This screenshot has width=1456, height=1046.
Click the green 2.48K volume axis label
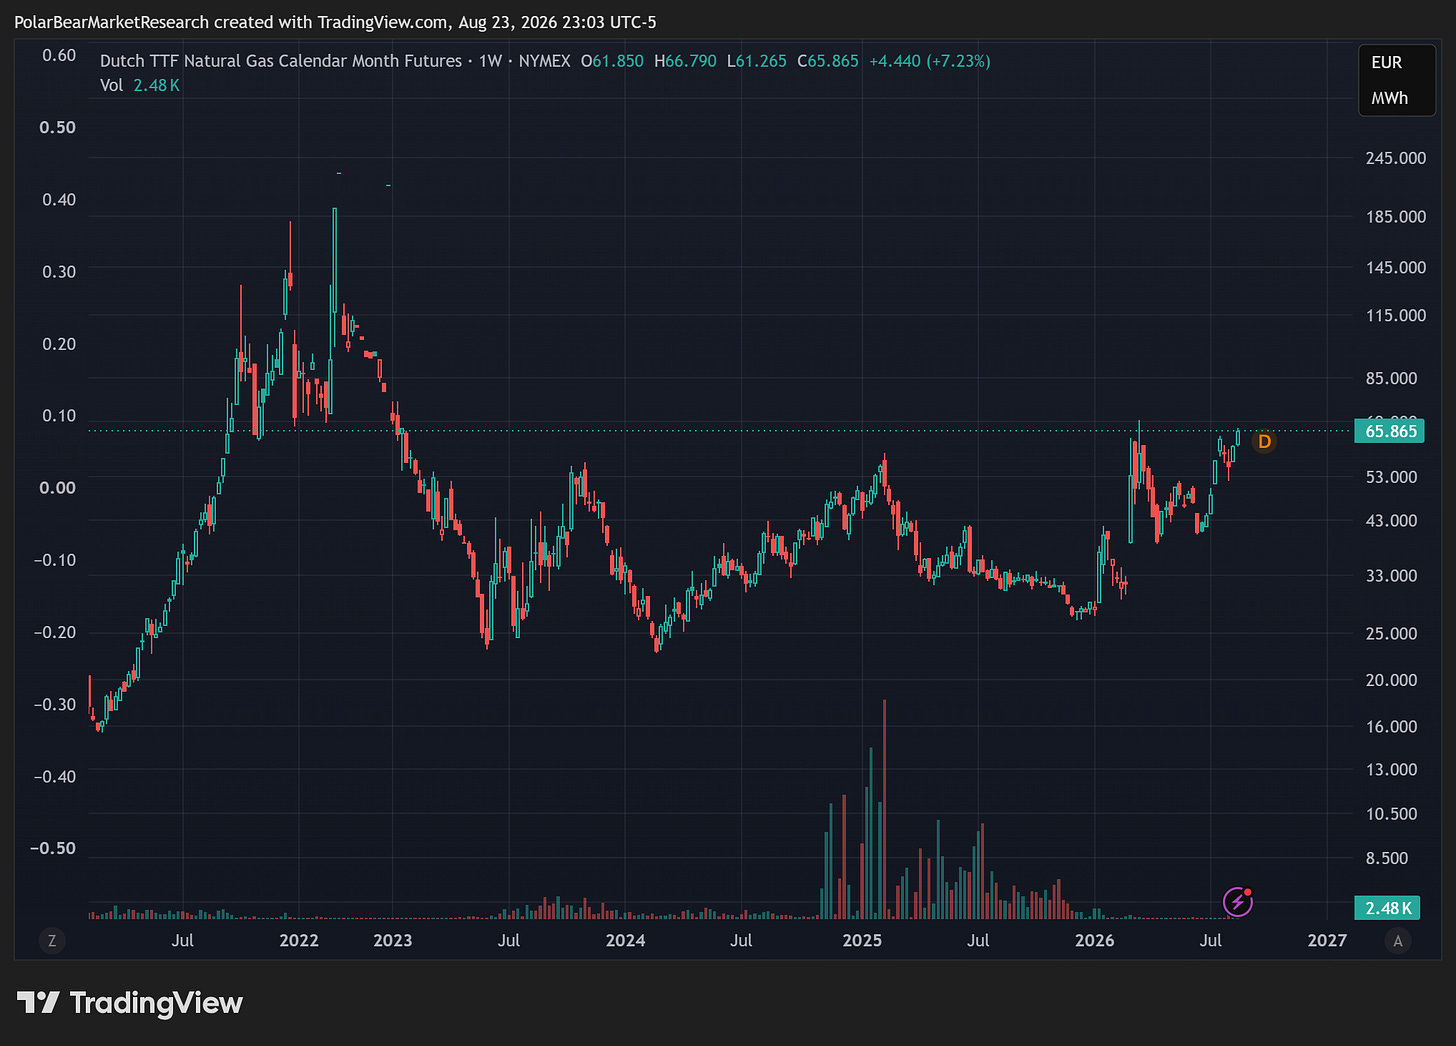1389,908
